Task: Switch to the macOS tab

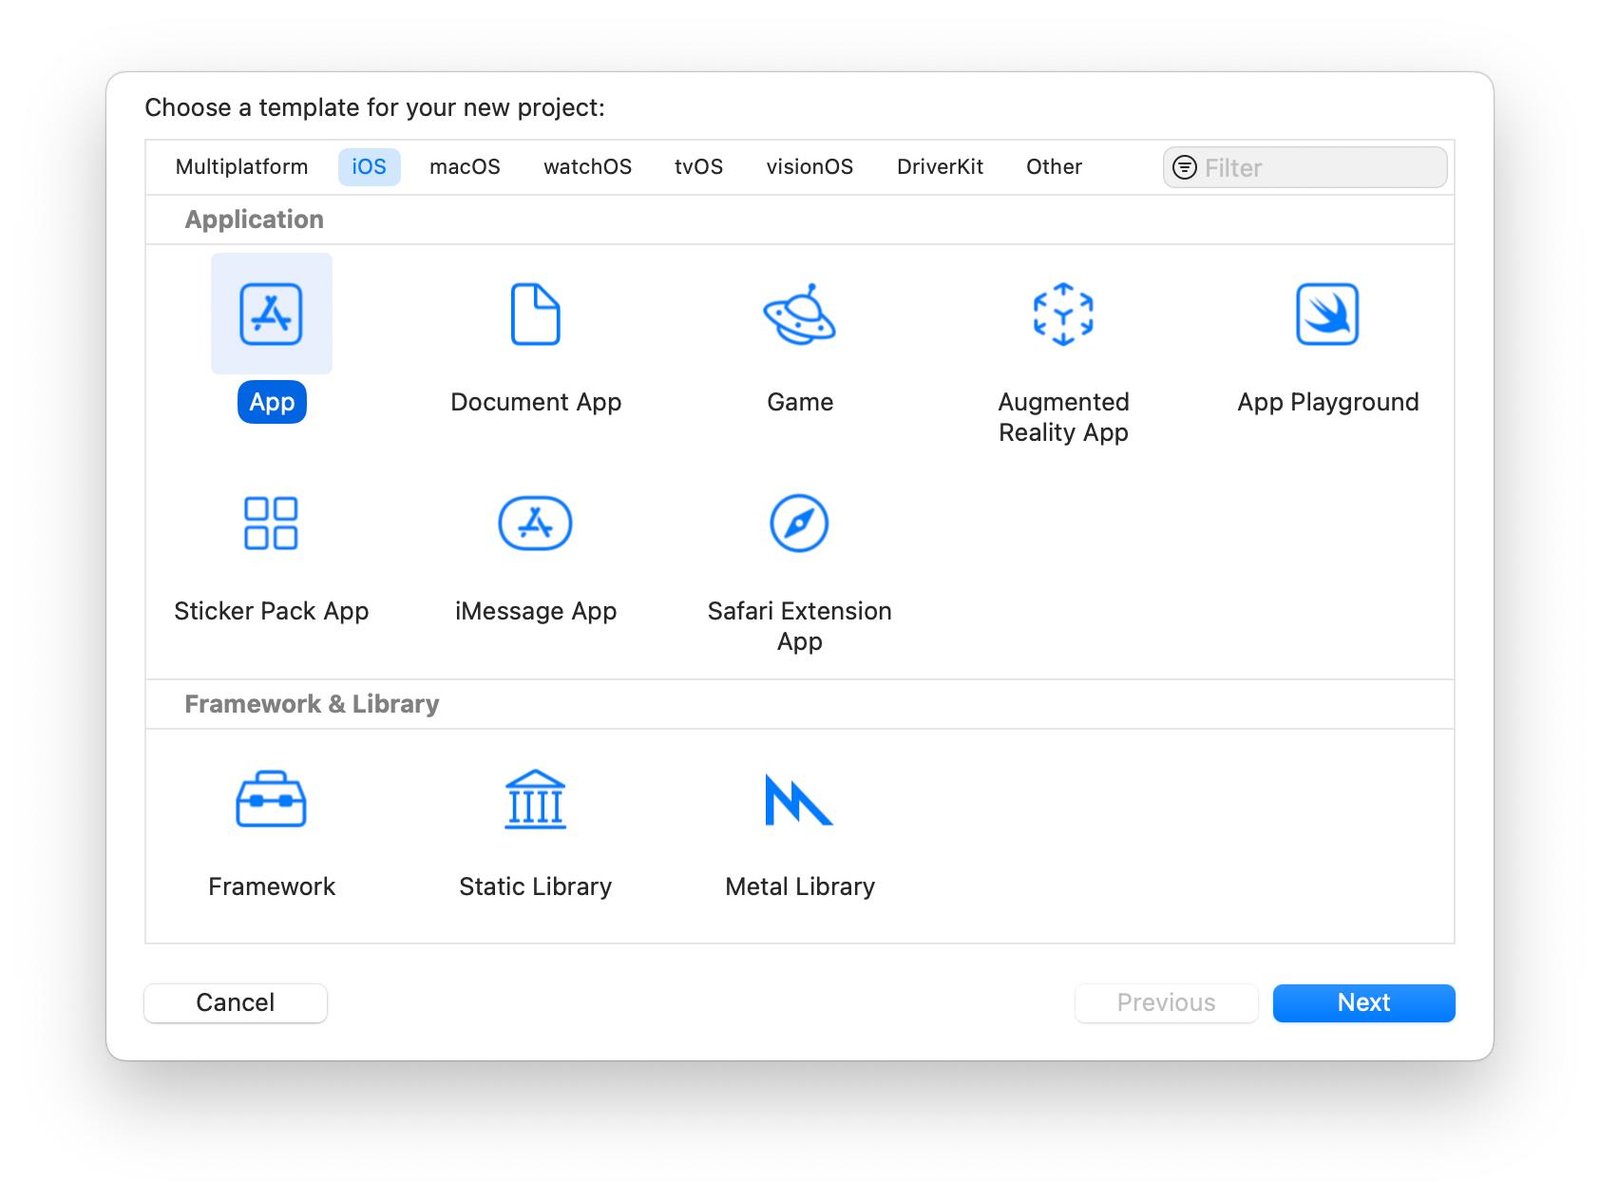Action: (x=465, y=167)
